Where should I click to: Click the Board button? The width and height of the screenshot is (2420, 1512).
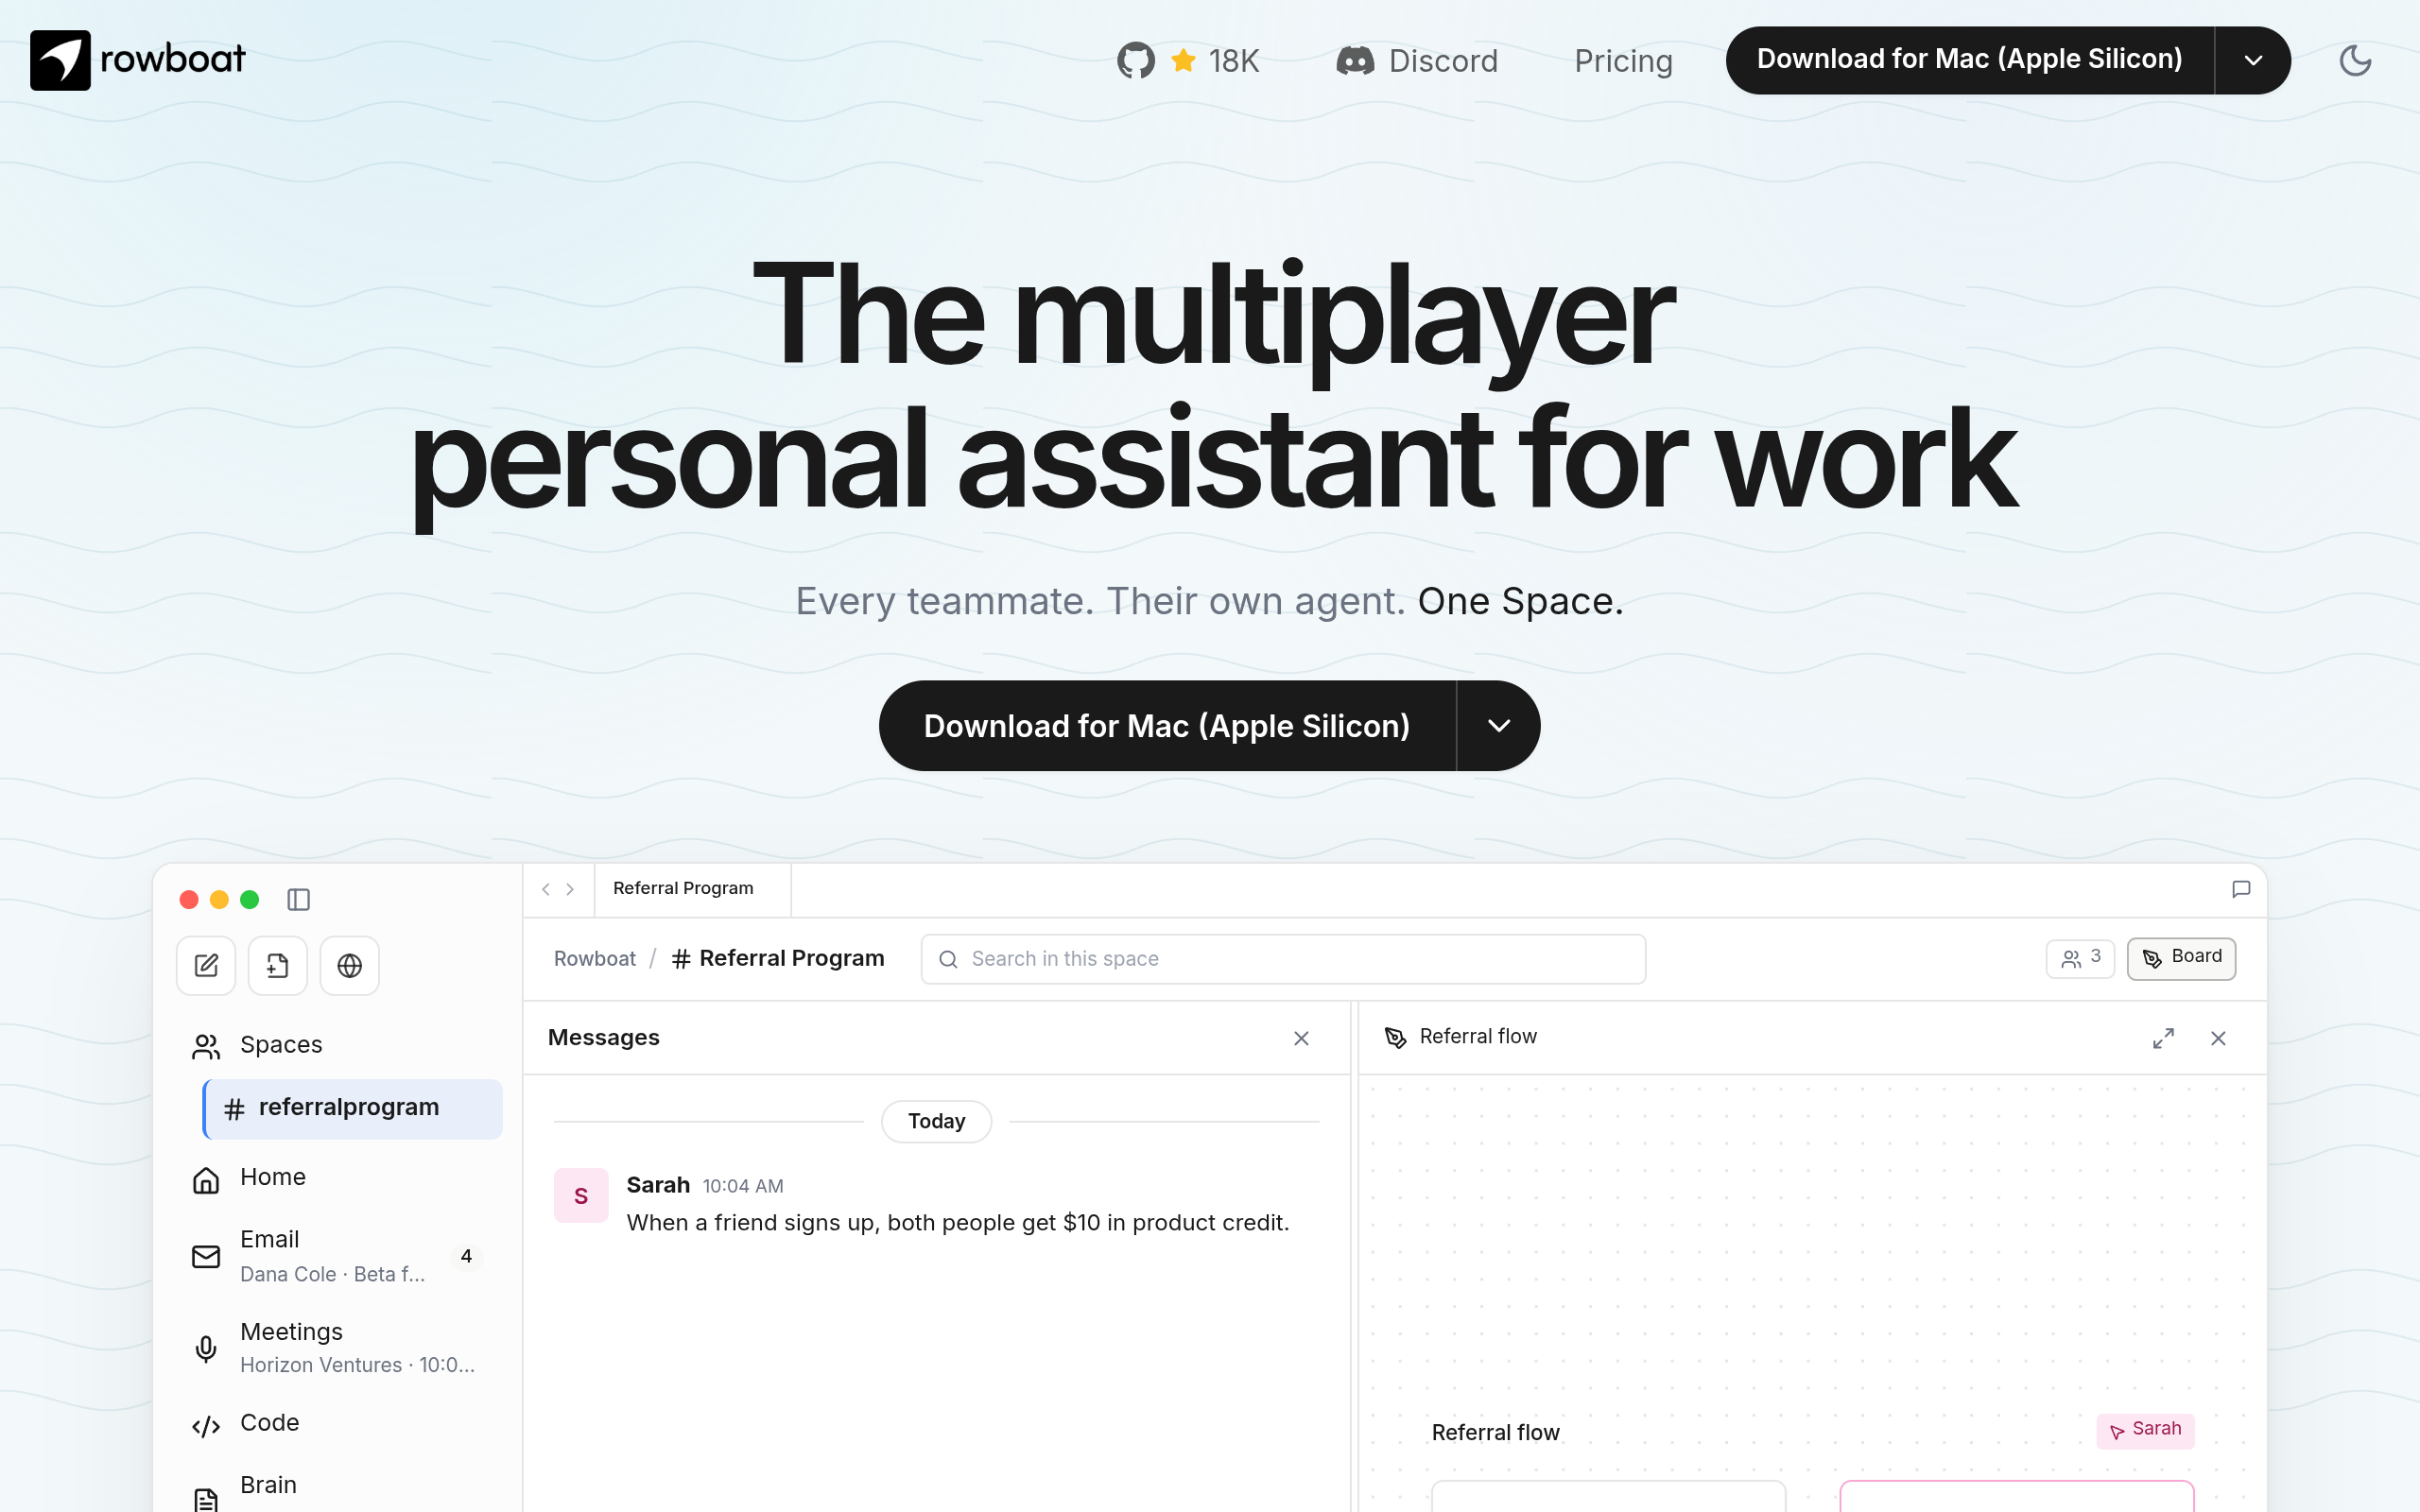click(2181, 959)
